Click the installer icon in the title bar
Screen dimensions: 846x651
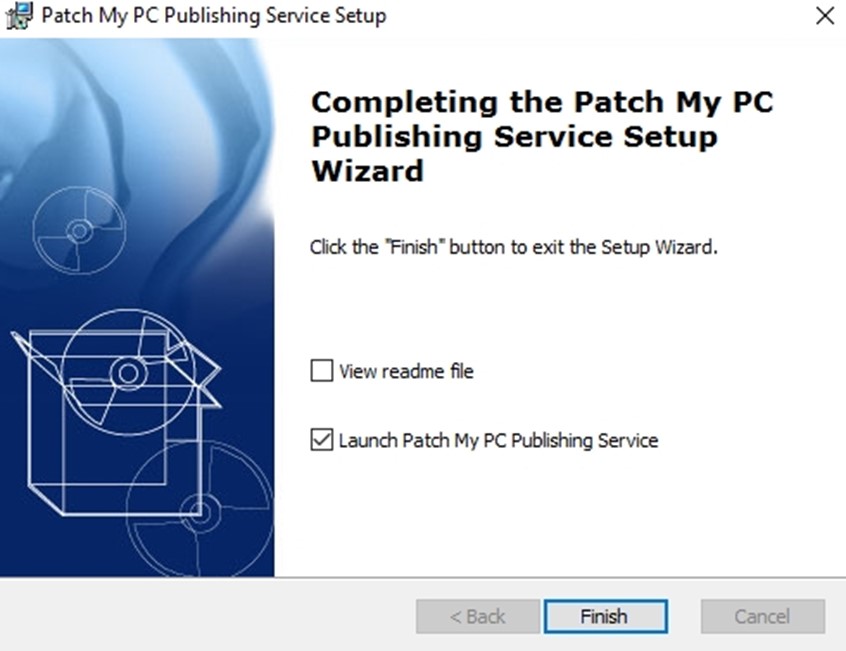tap(18, 16)
